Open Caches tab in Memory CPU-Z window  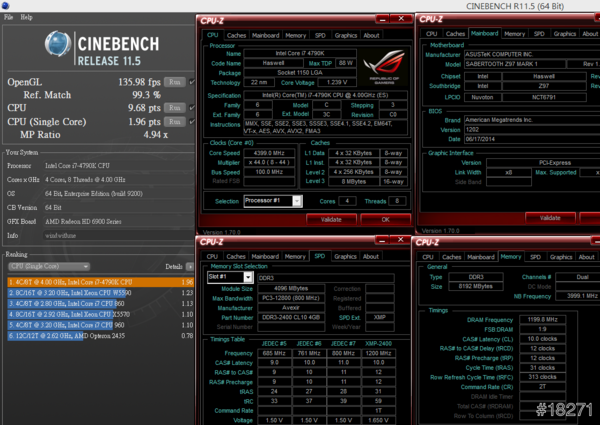click(x=452, y=257)
